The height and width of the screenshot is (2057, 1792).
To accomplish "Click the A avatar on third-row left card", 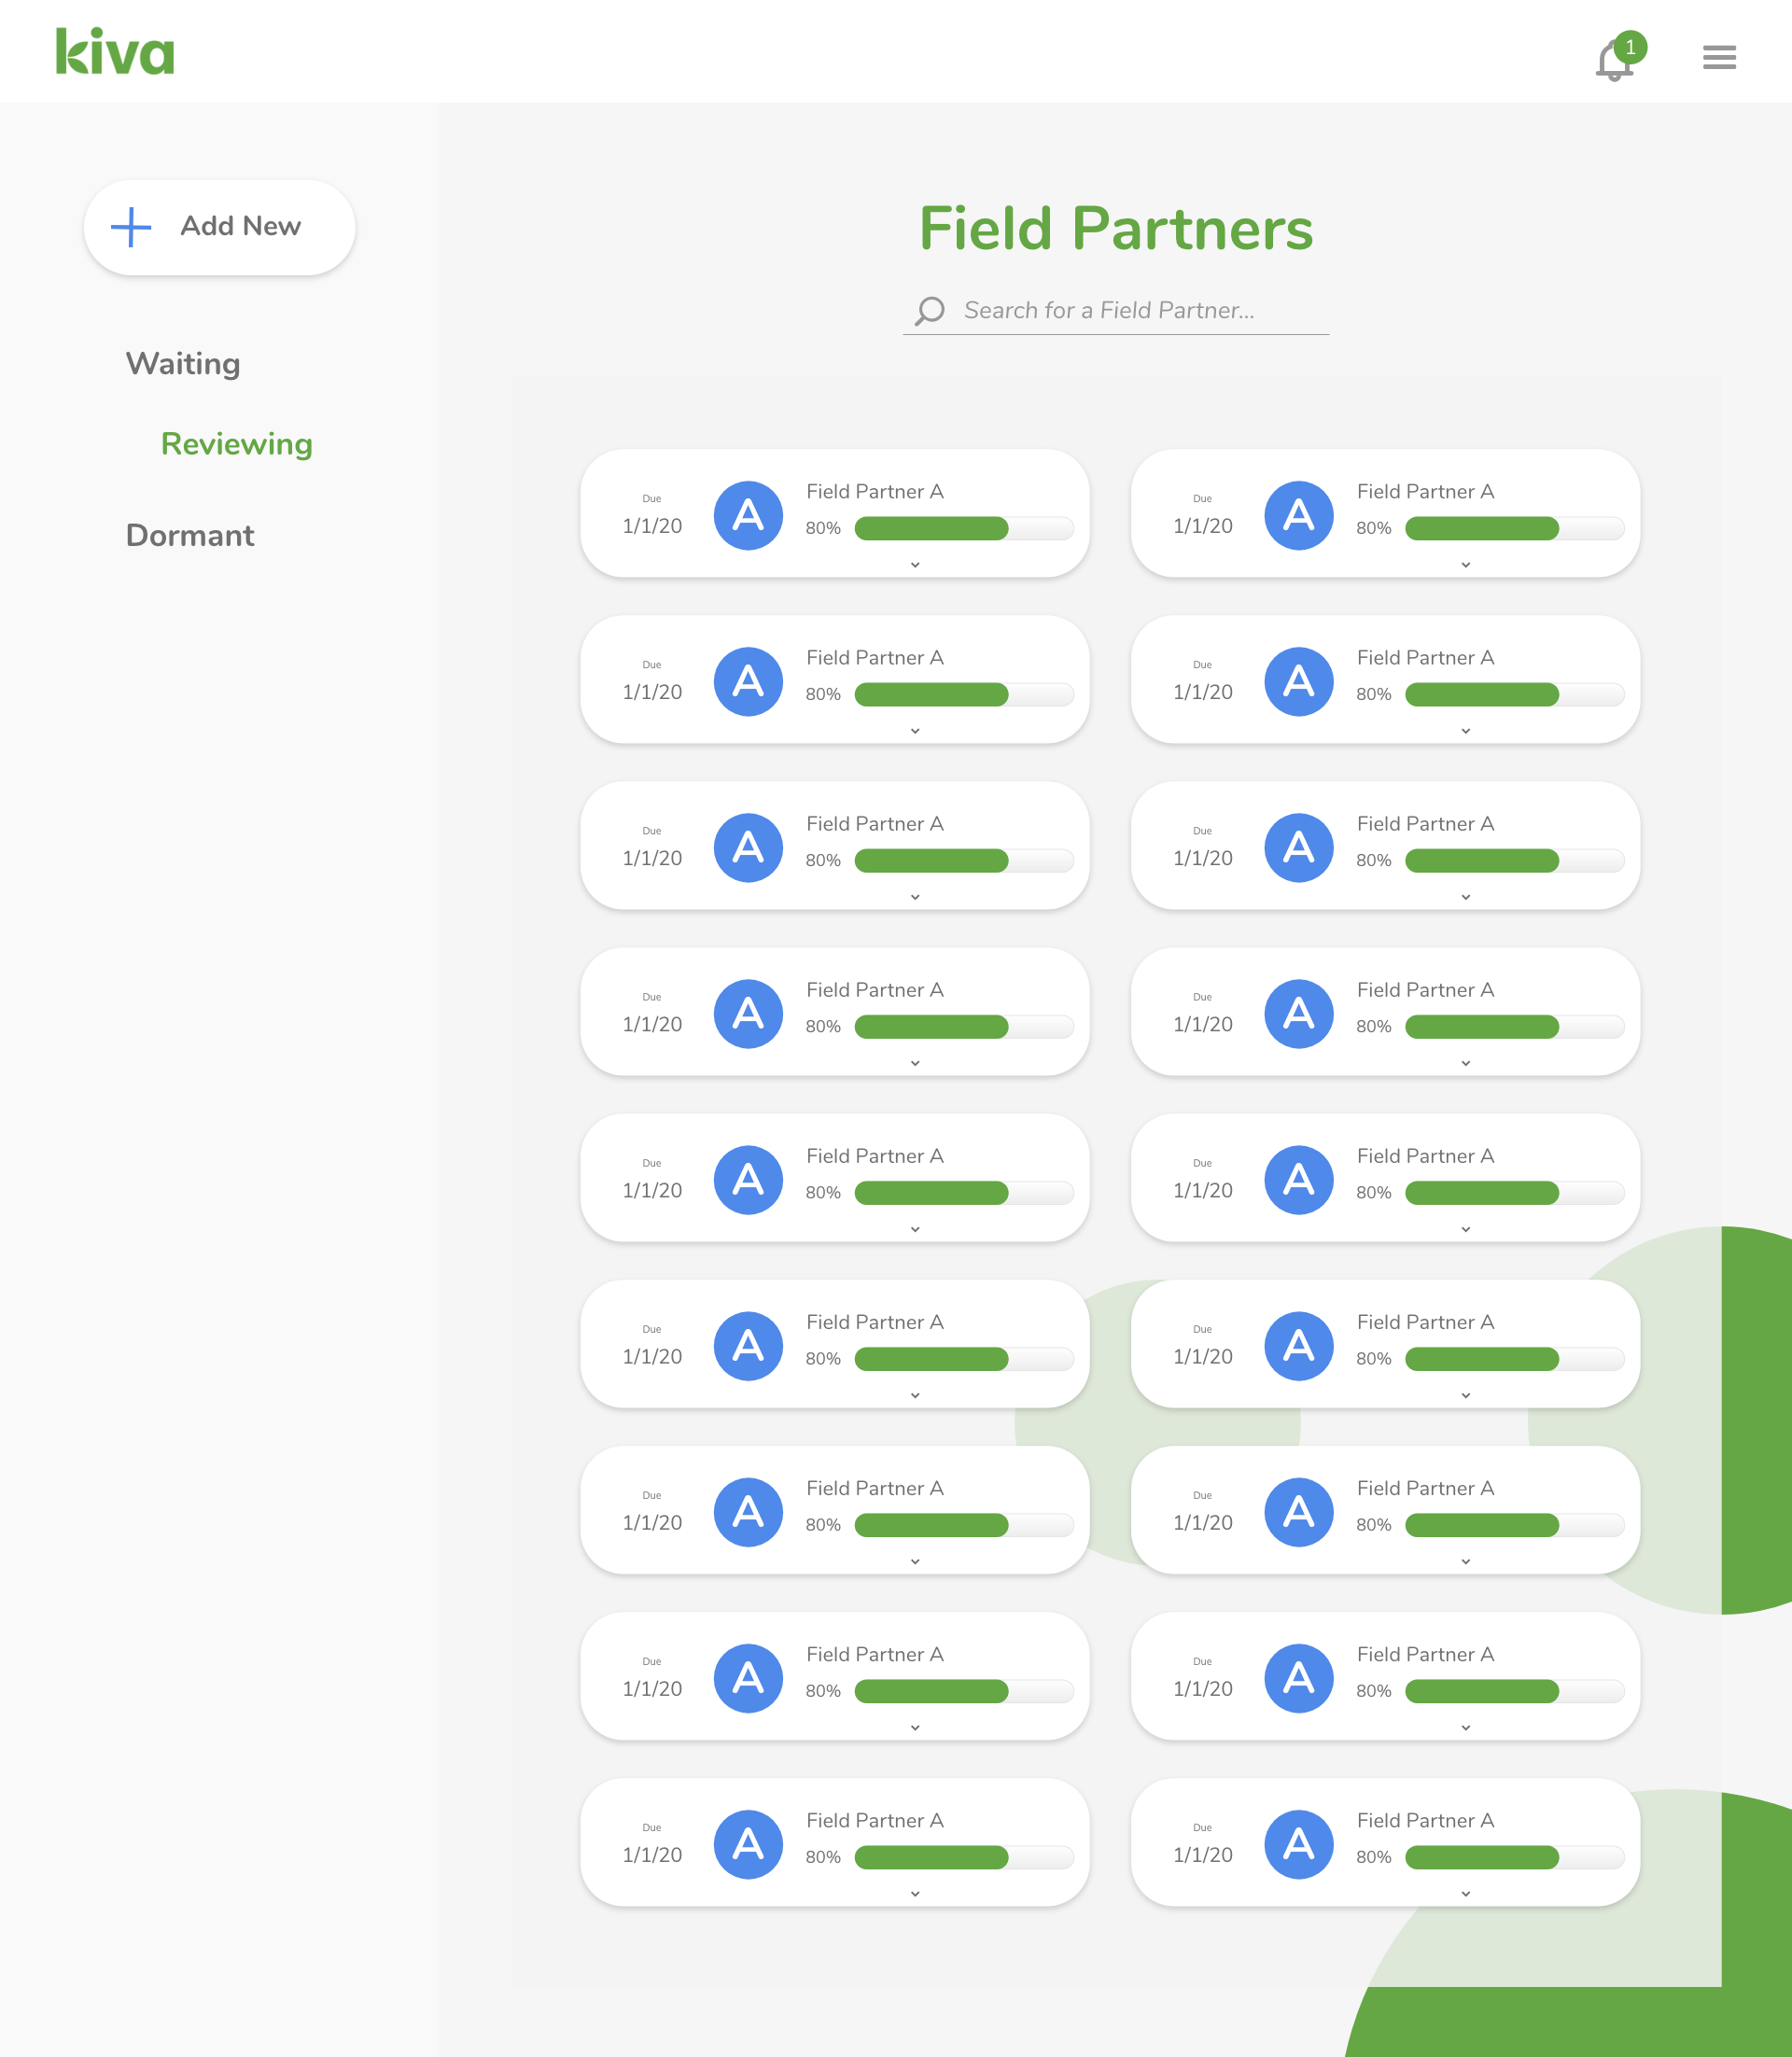I will 748,847.
